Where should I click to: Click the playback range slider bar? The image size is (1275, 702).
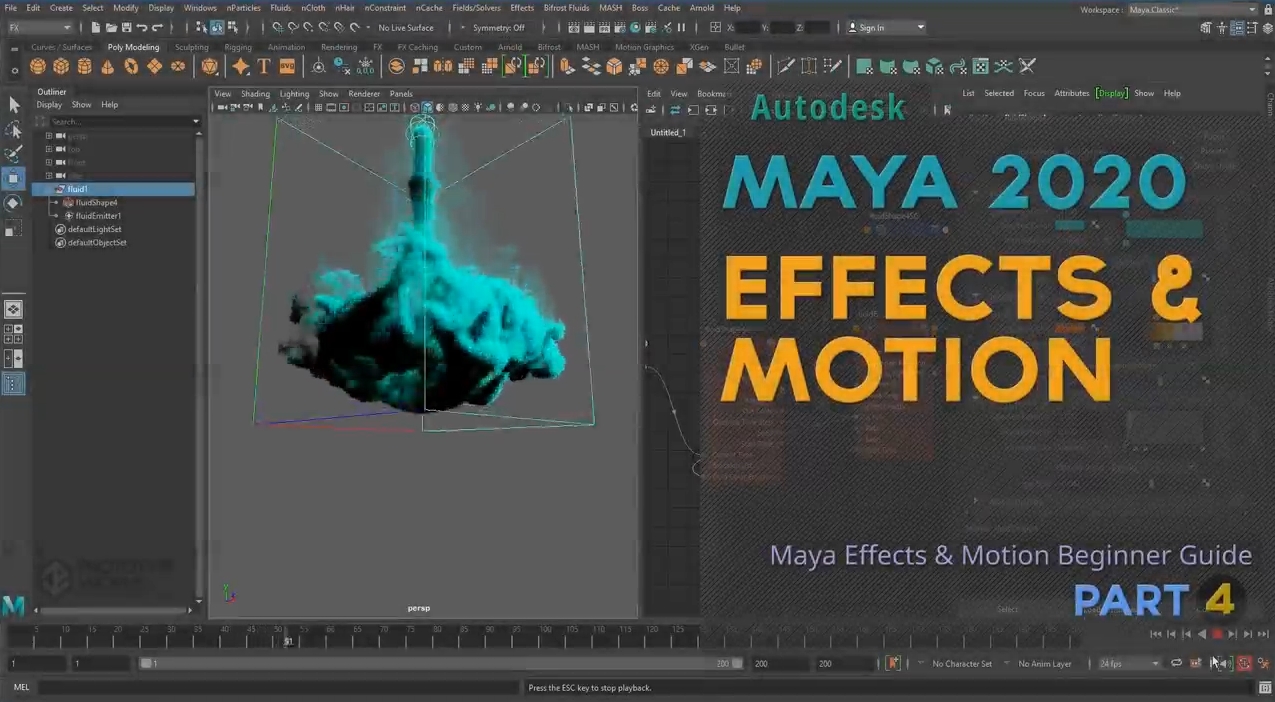click(440, 663)
